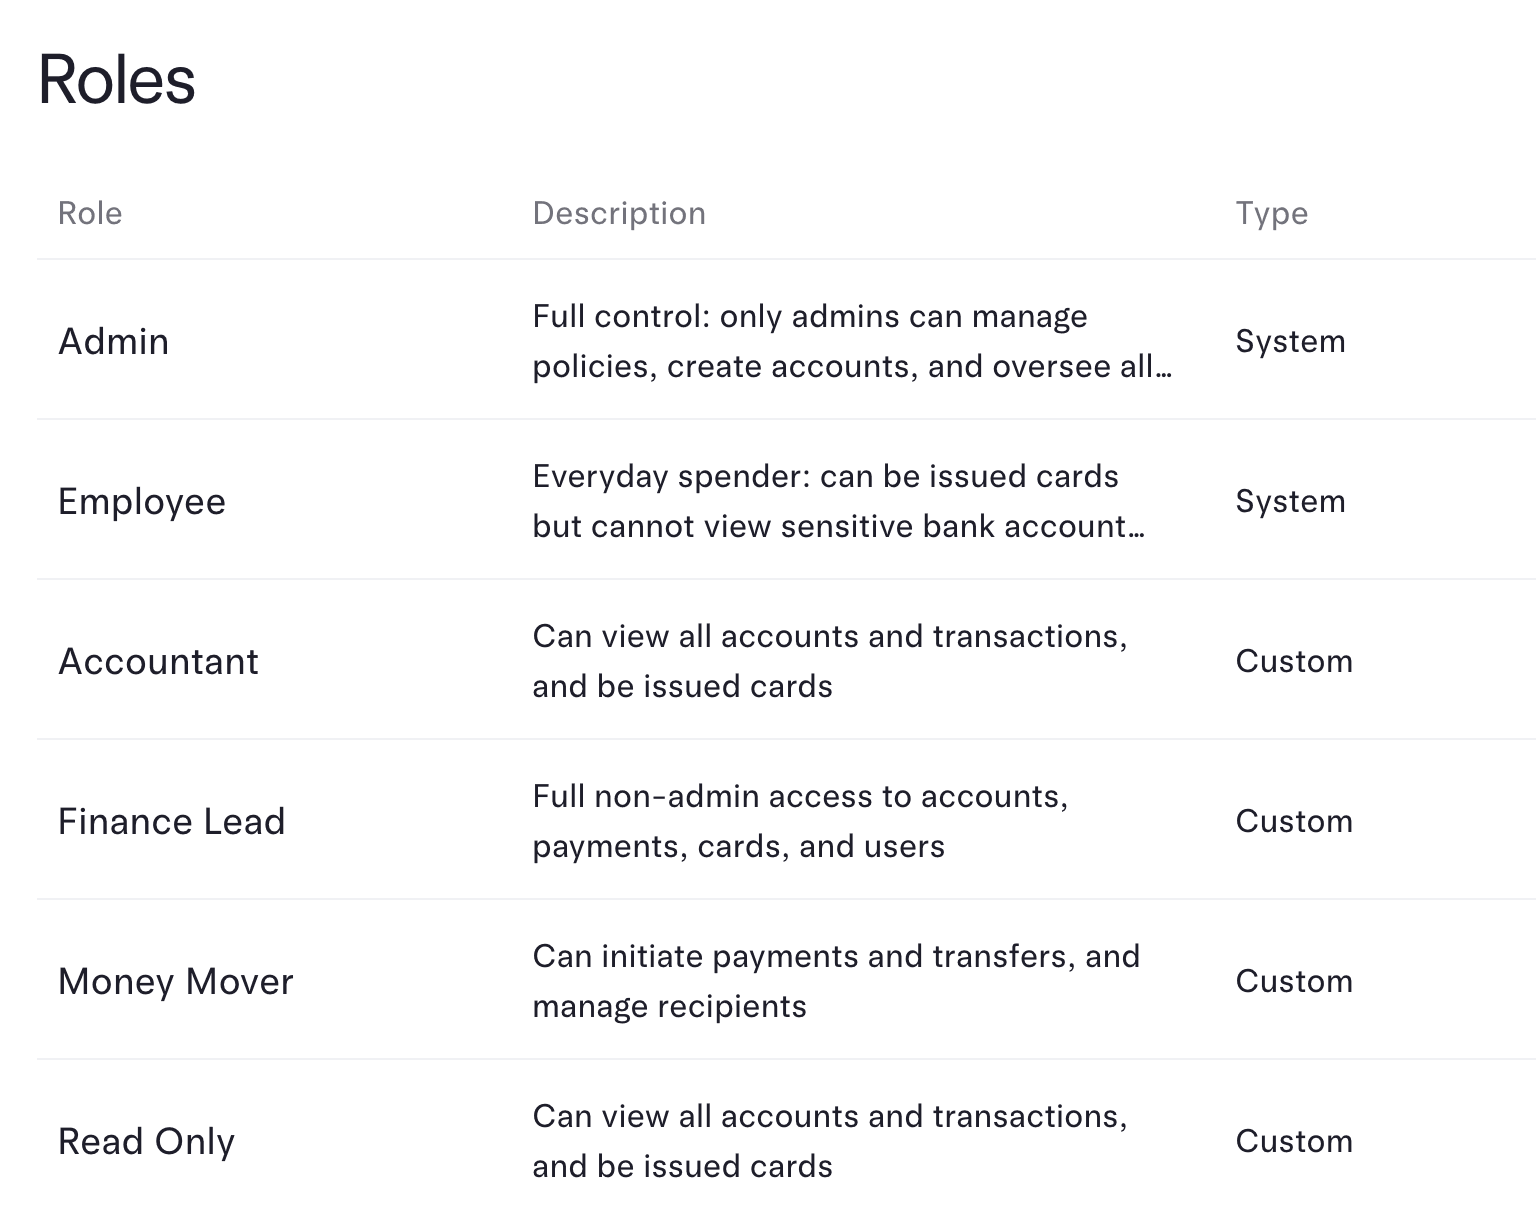This screenshot has width=1536, height=1226.
Task: Sort by the Description column header
Action: (x=618, y=213)
